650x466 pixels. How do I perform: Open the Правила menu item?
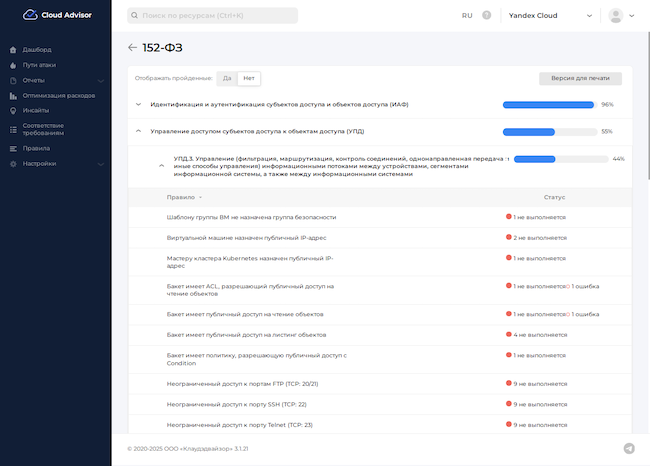click(x=36, y=148)
